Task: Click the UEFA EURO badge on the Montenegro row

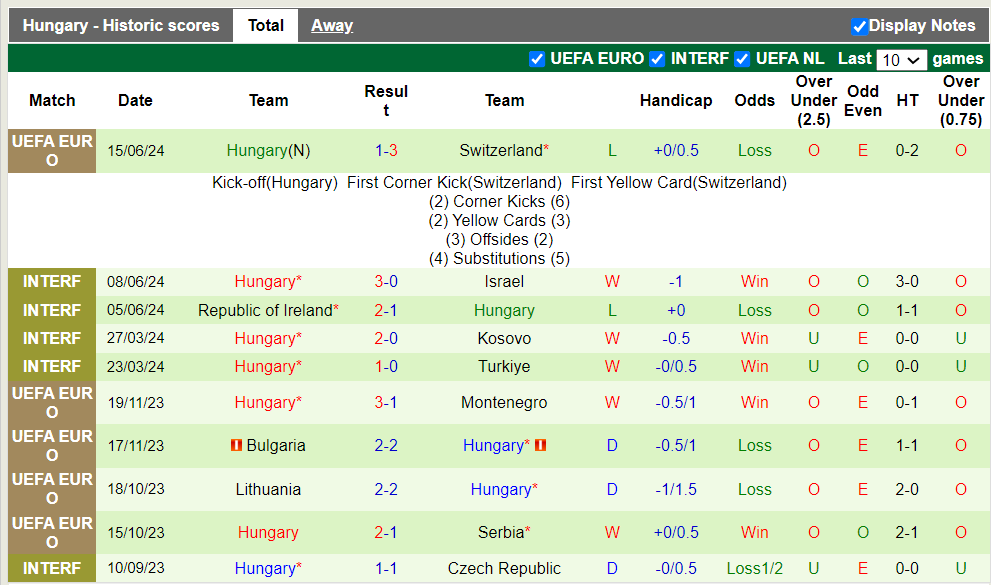Action: point(51,402)
